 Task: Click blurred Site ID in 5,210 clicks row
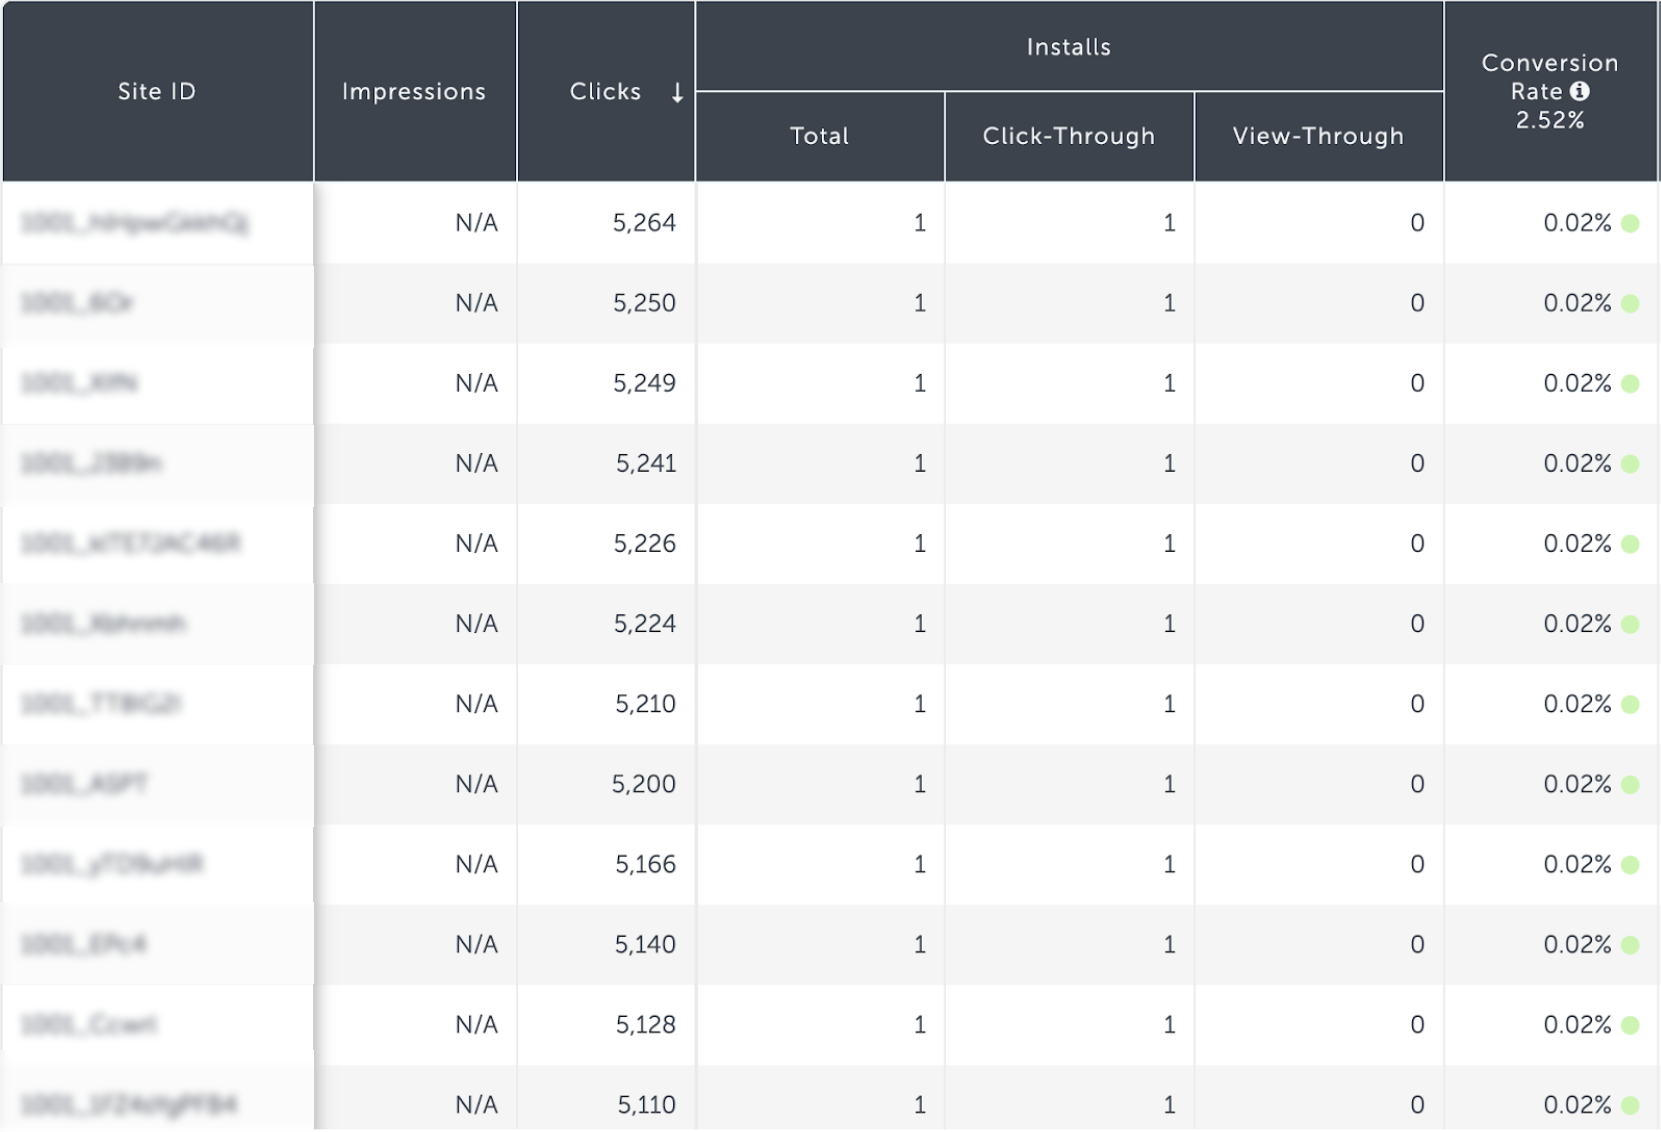pyautogui.click(x=100, y=703)
